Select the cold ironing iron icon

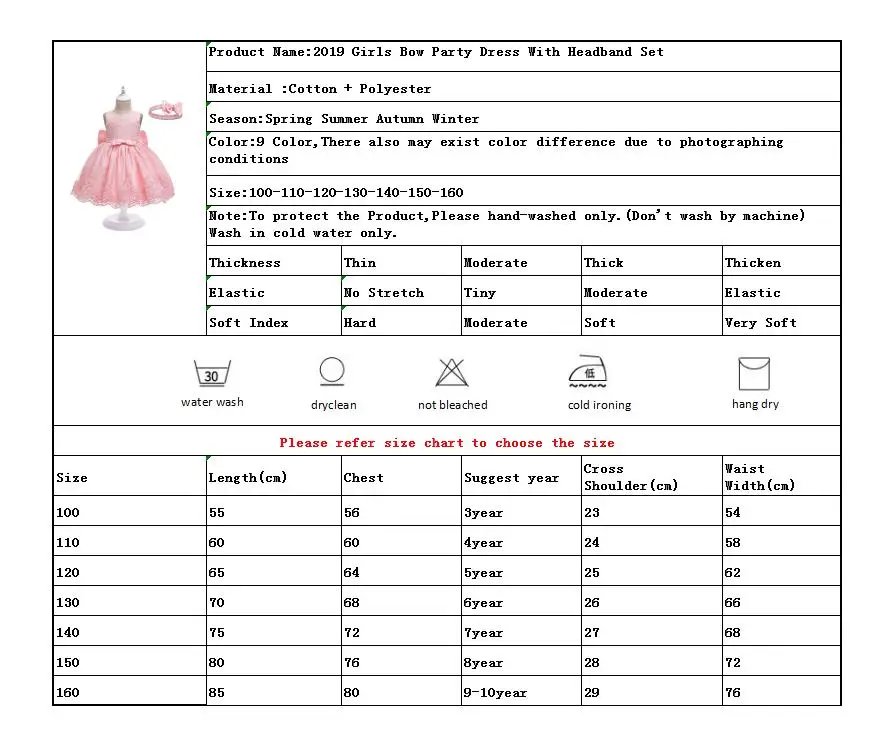click(x=587, y=371)
